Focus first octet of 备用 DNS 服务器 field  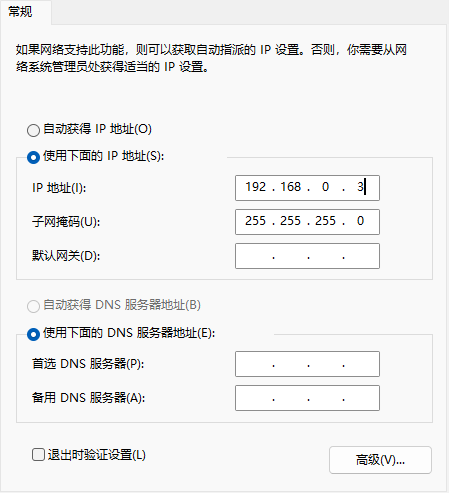(256, 398)
